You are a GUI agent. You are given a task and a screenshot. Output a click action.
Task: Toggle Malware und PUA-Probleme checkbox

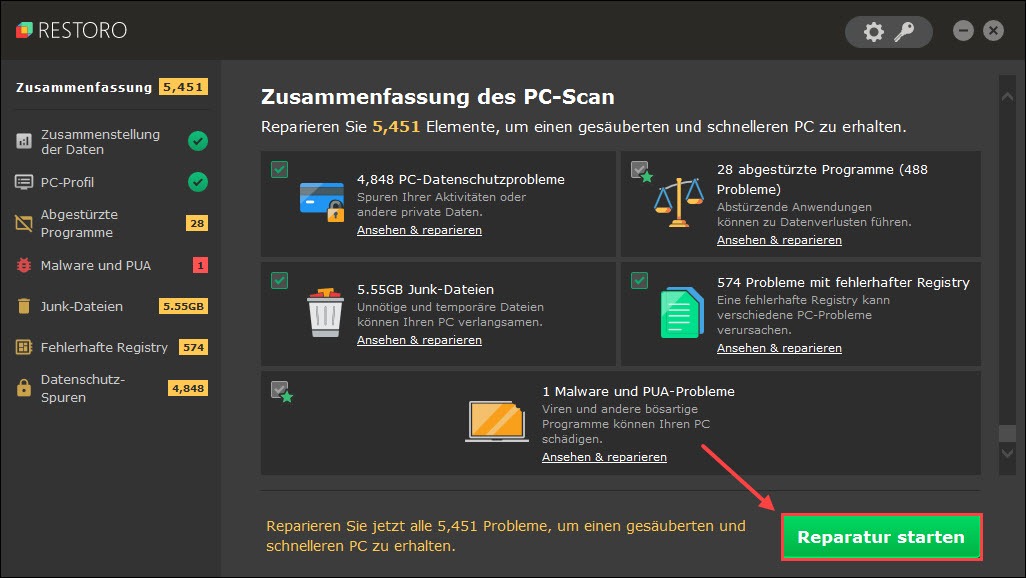(x=279, y=390)
